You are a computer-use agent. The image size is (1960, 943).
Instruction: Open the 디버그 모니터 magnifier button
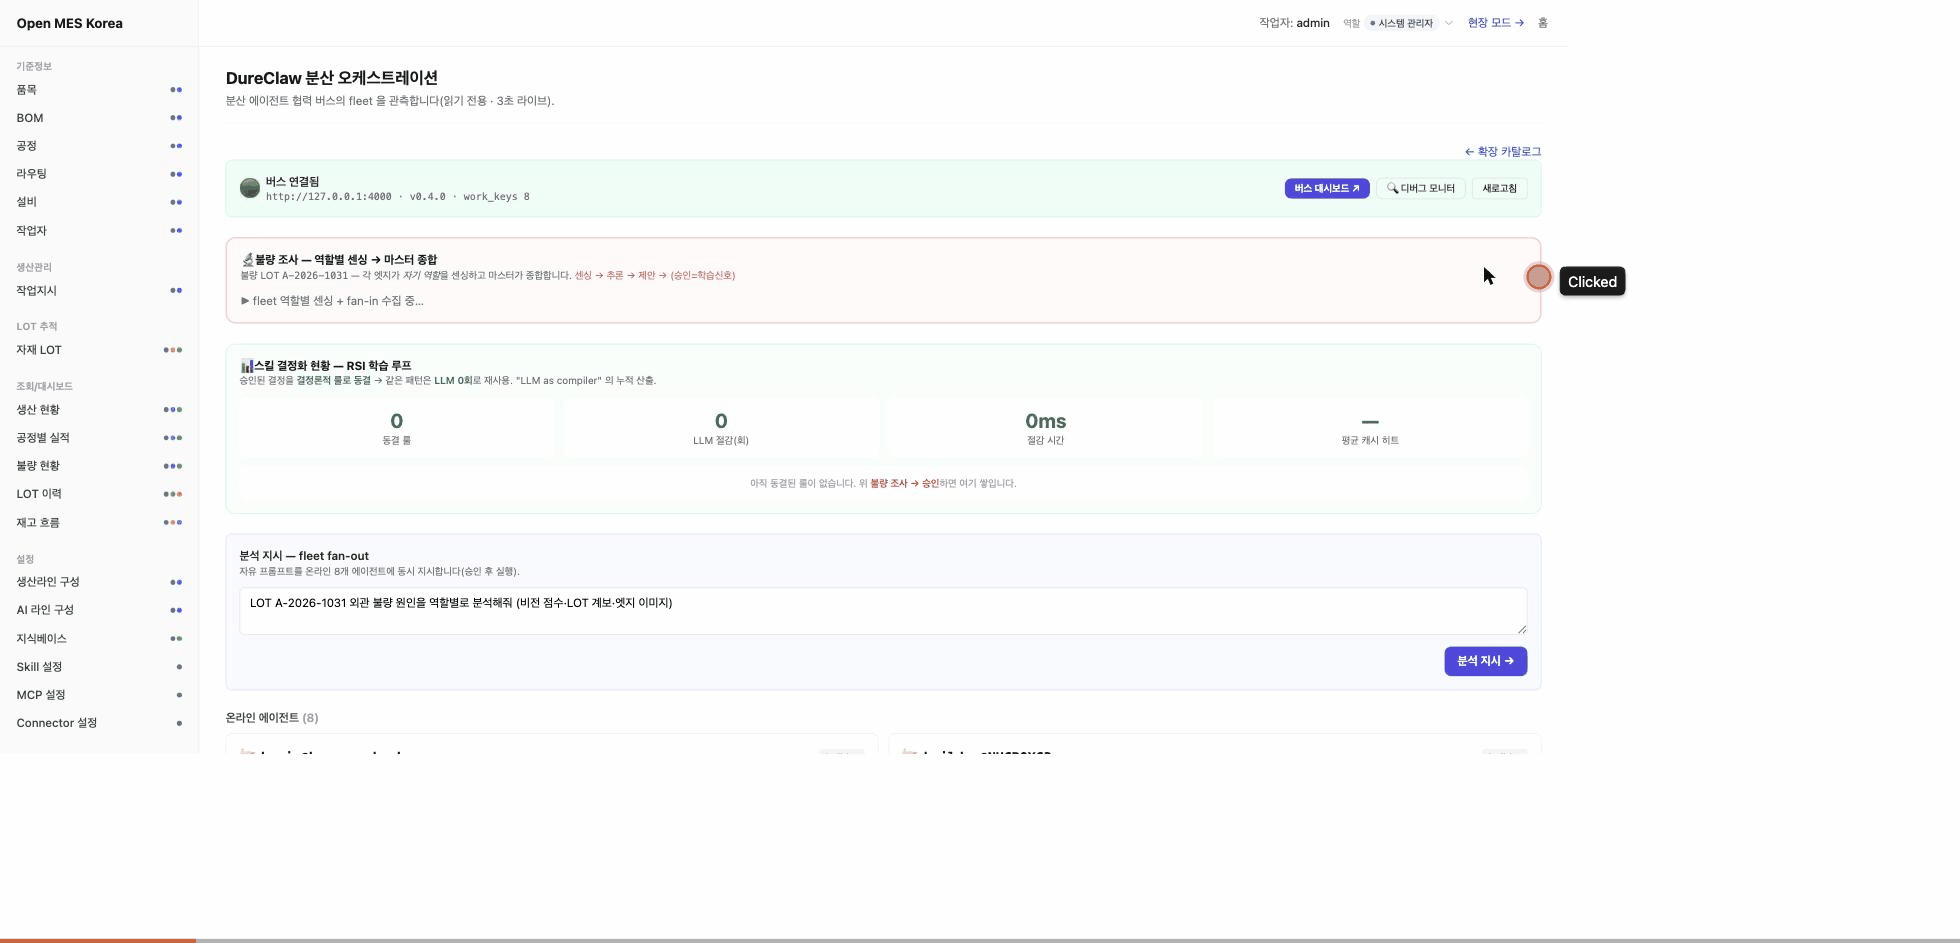[x=1420, y=188]
